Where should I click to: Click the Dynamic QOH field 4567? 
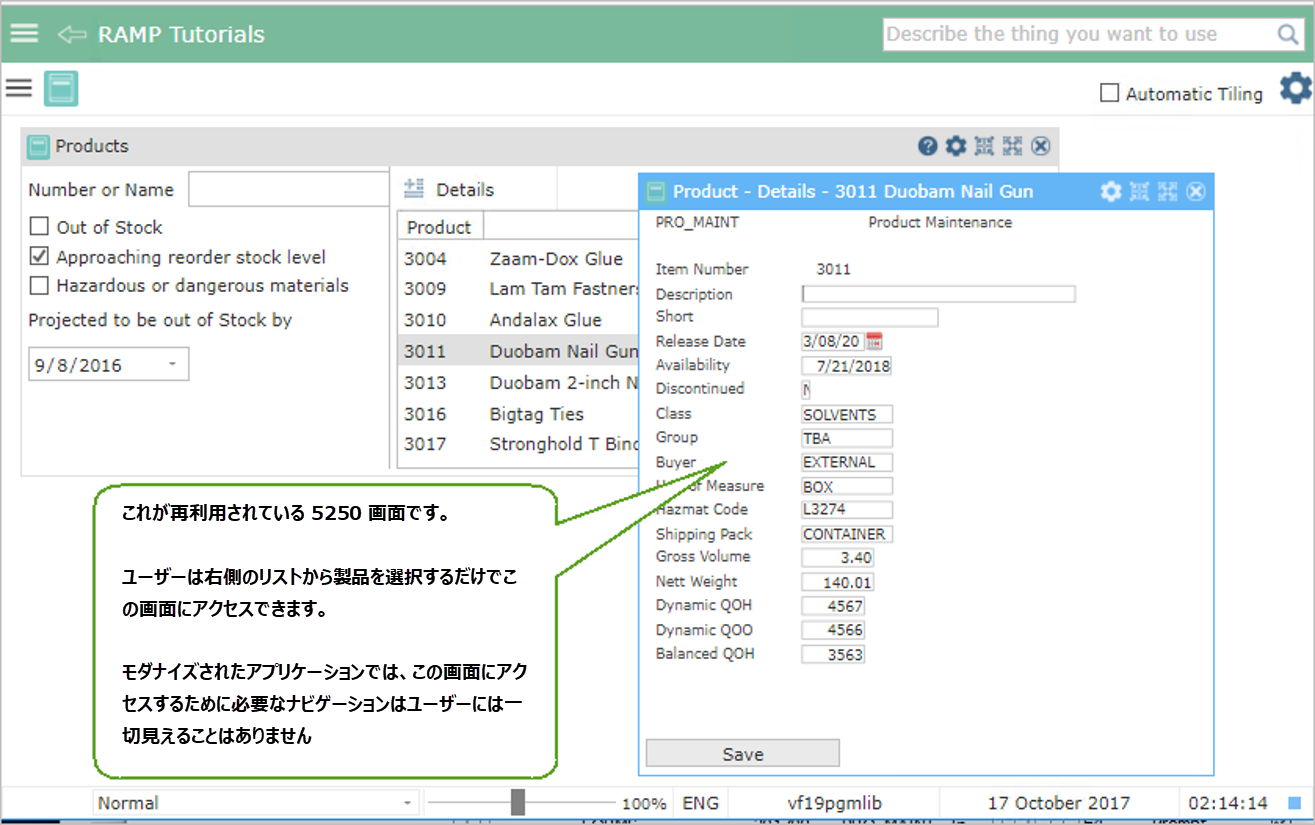(833, 606)
